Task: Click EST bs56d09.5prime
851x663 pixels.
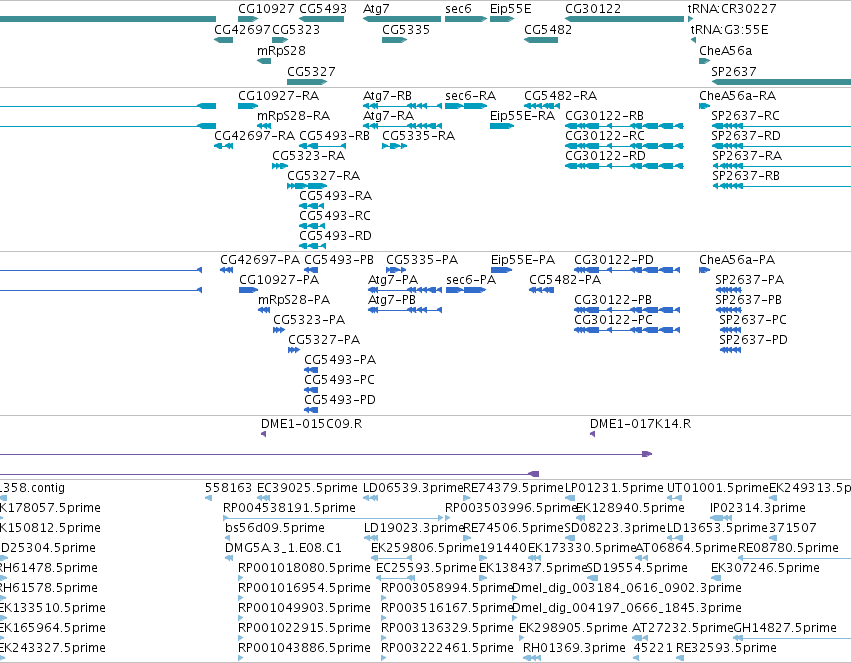Action: pos(275,528)
